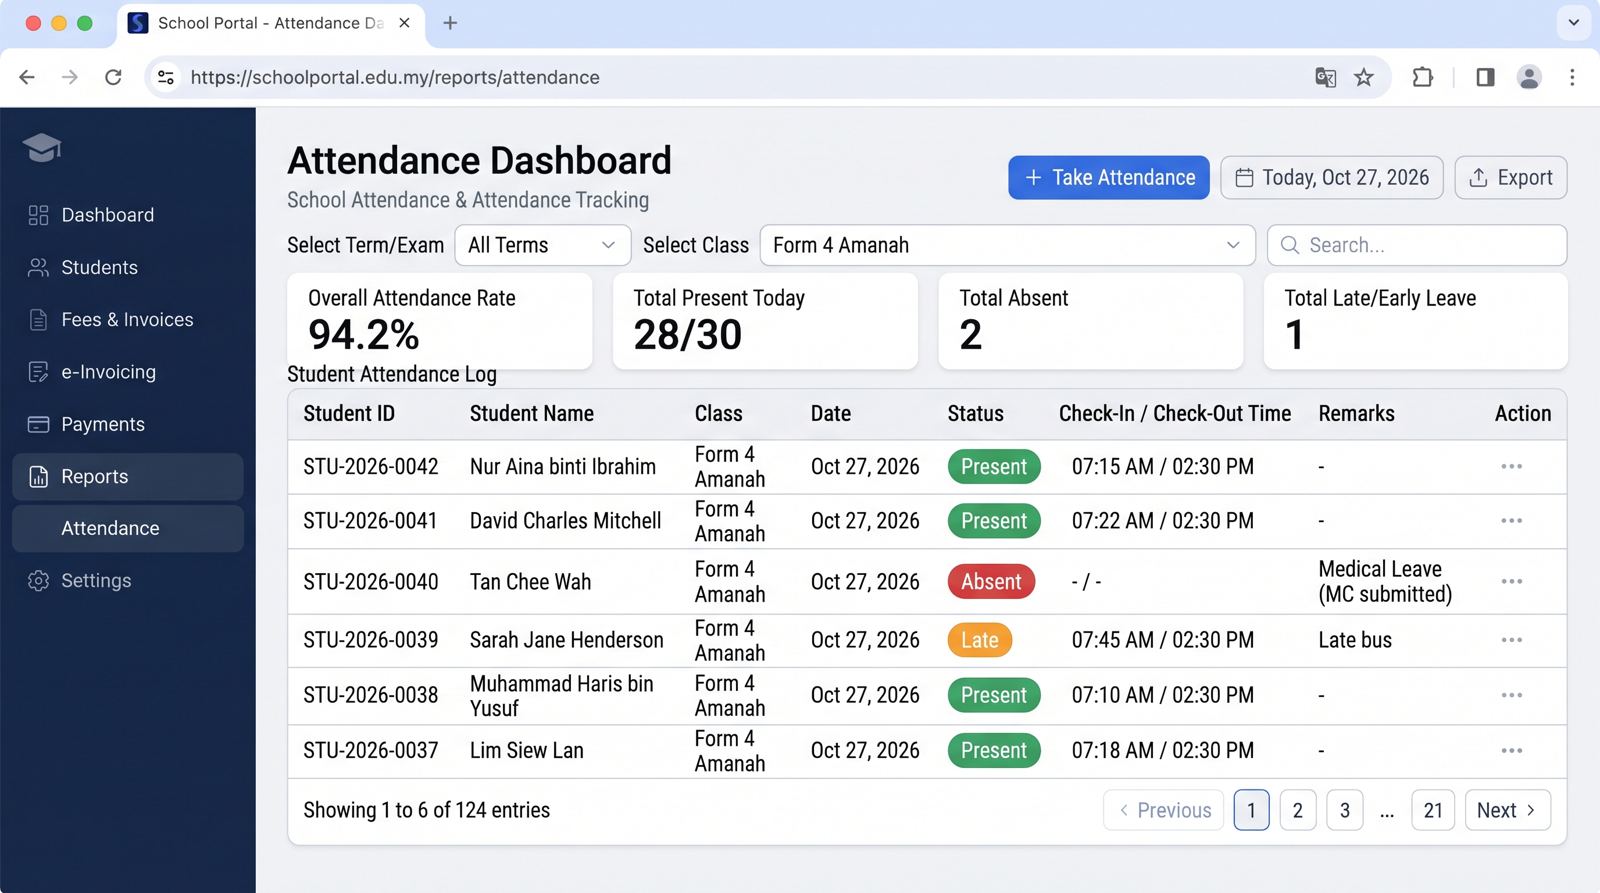Go to page 3 of the log
The width and height of the screenshot is (1600, 893).
pyautogui.click(x=1345, y=810)
